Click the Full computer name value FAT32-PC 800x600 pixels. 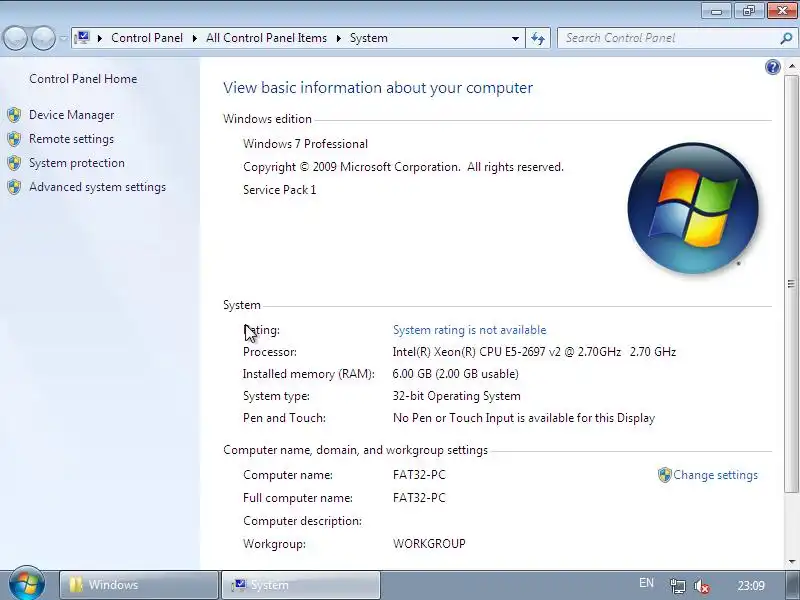[x=419, y=498]
